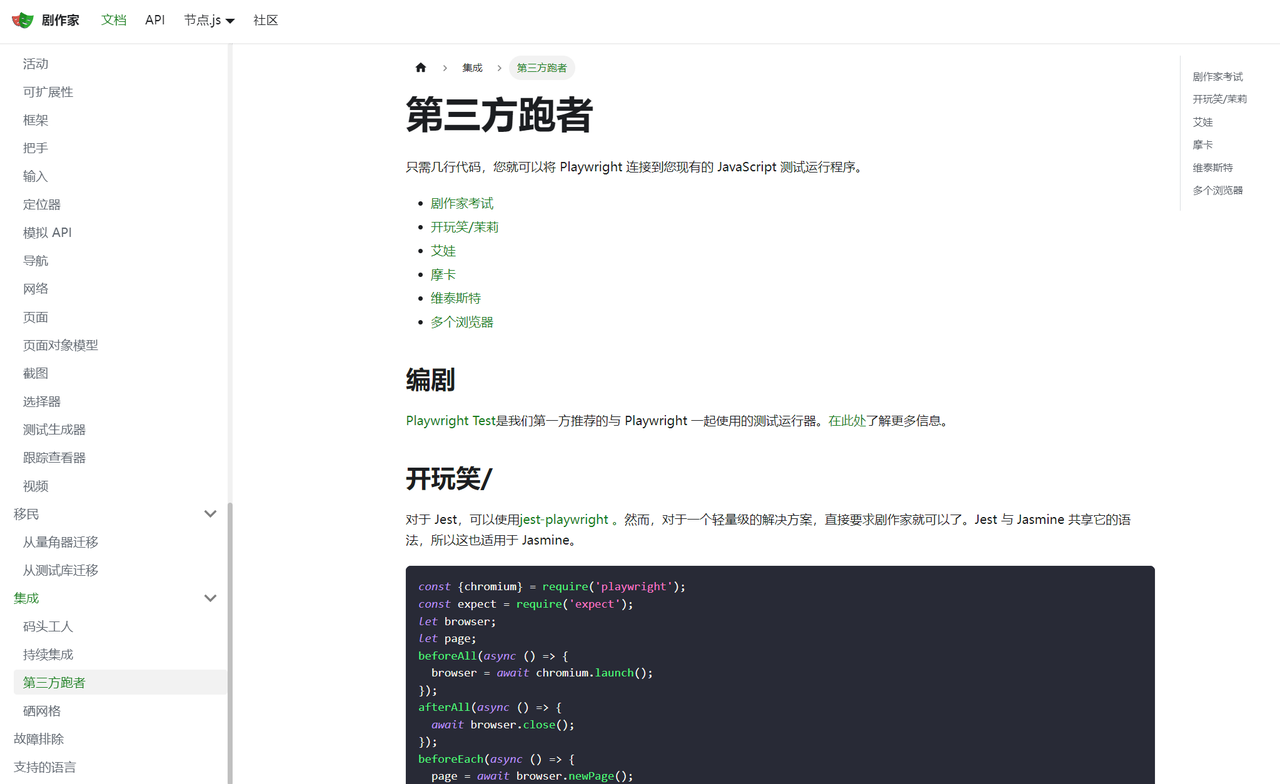Select 集成 in the breadcrumb
This screenshot has height=784, width=1280.
point(472,68)
